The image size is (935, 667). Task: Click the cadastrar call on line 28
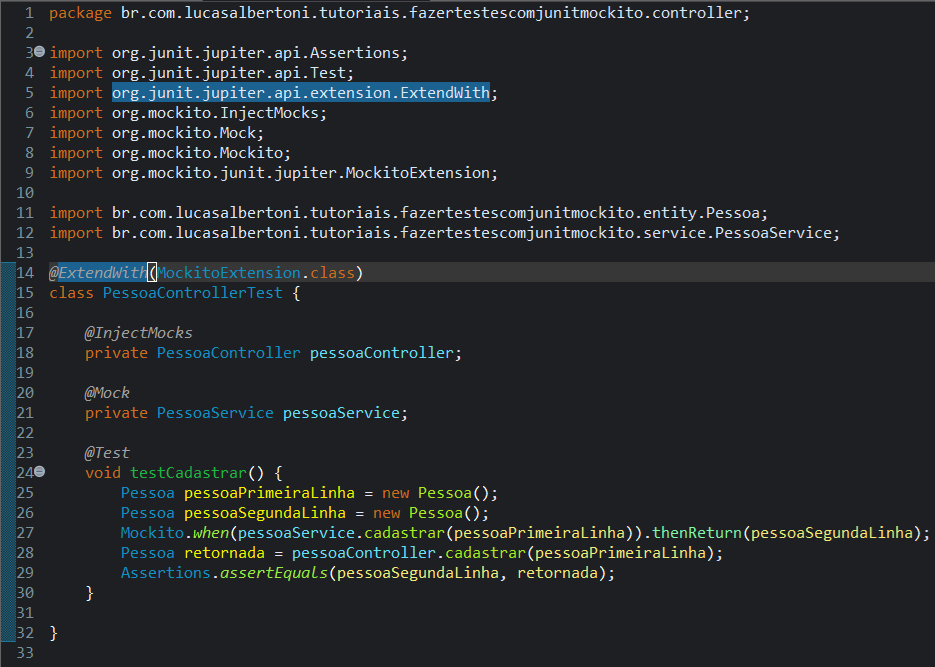coord(485,552)
